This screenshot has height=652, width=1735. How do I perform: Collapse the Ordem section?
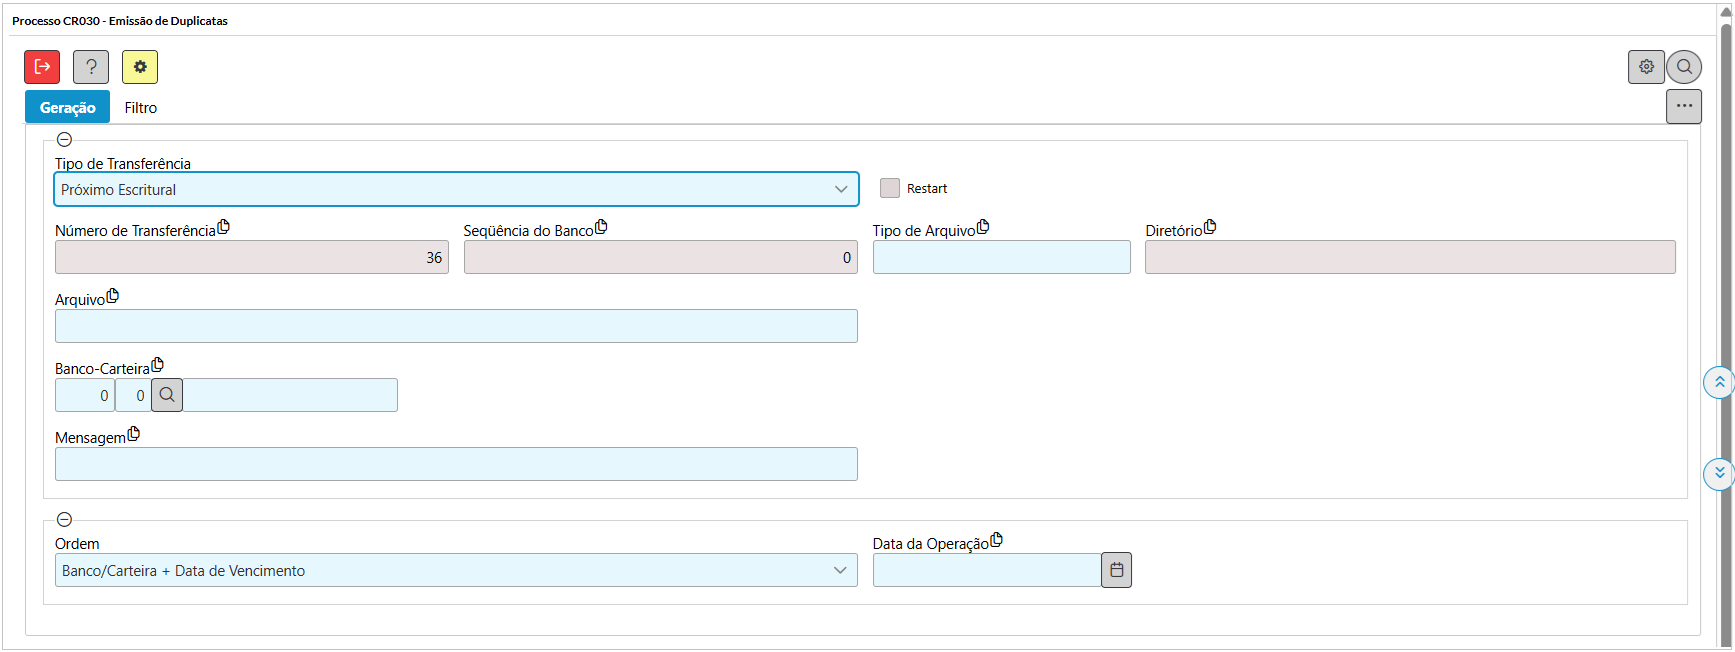pyautogui.click(x=64, y=520)
